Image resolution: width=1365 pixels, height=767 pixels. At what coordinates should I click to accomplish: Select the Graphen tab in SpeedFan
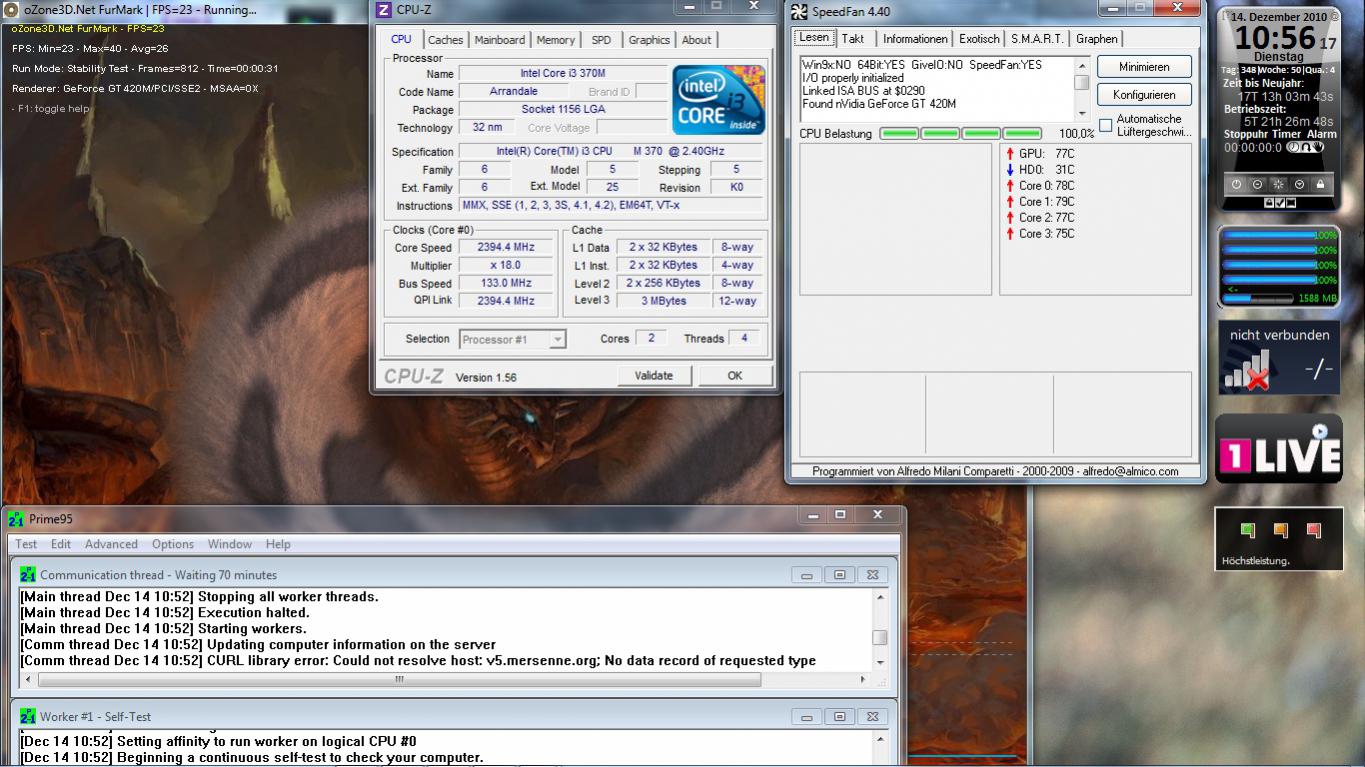pos(1097,39)
